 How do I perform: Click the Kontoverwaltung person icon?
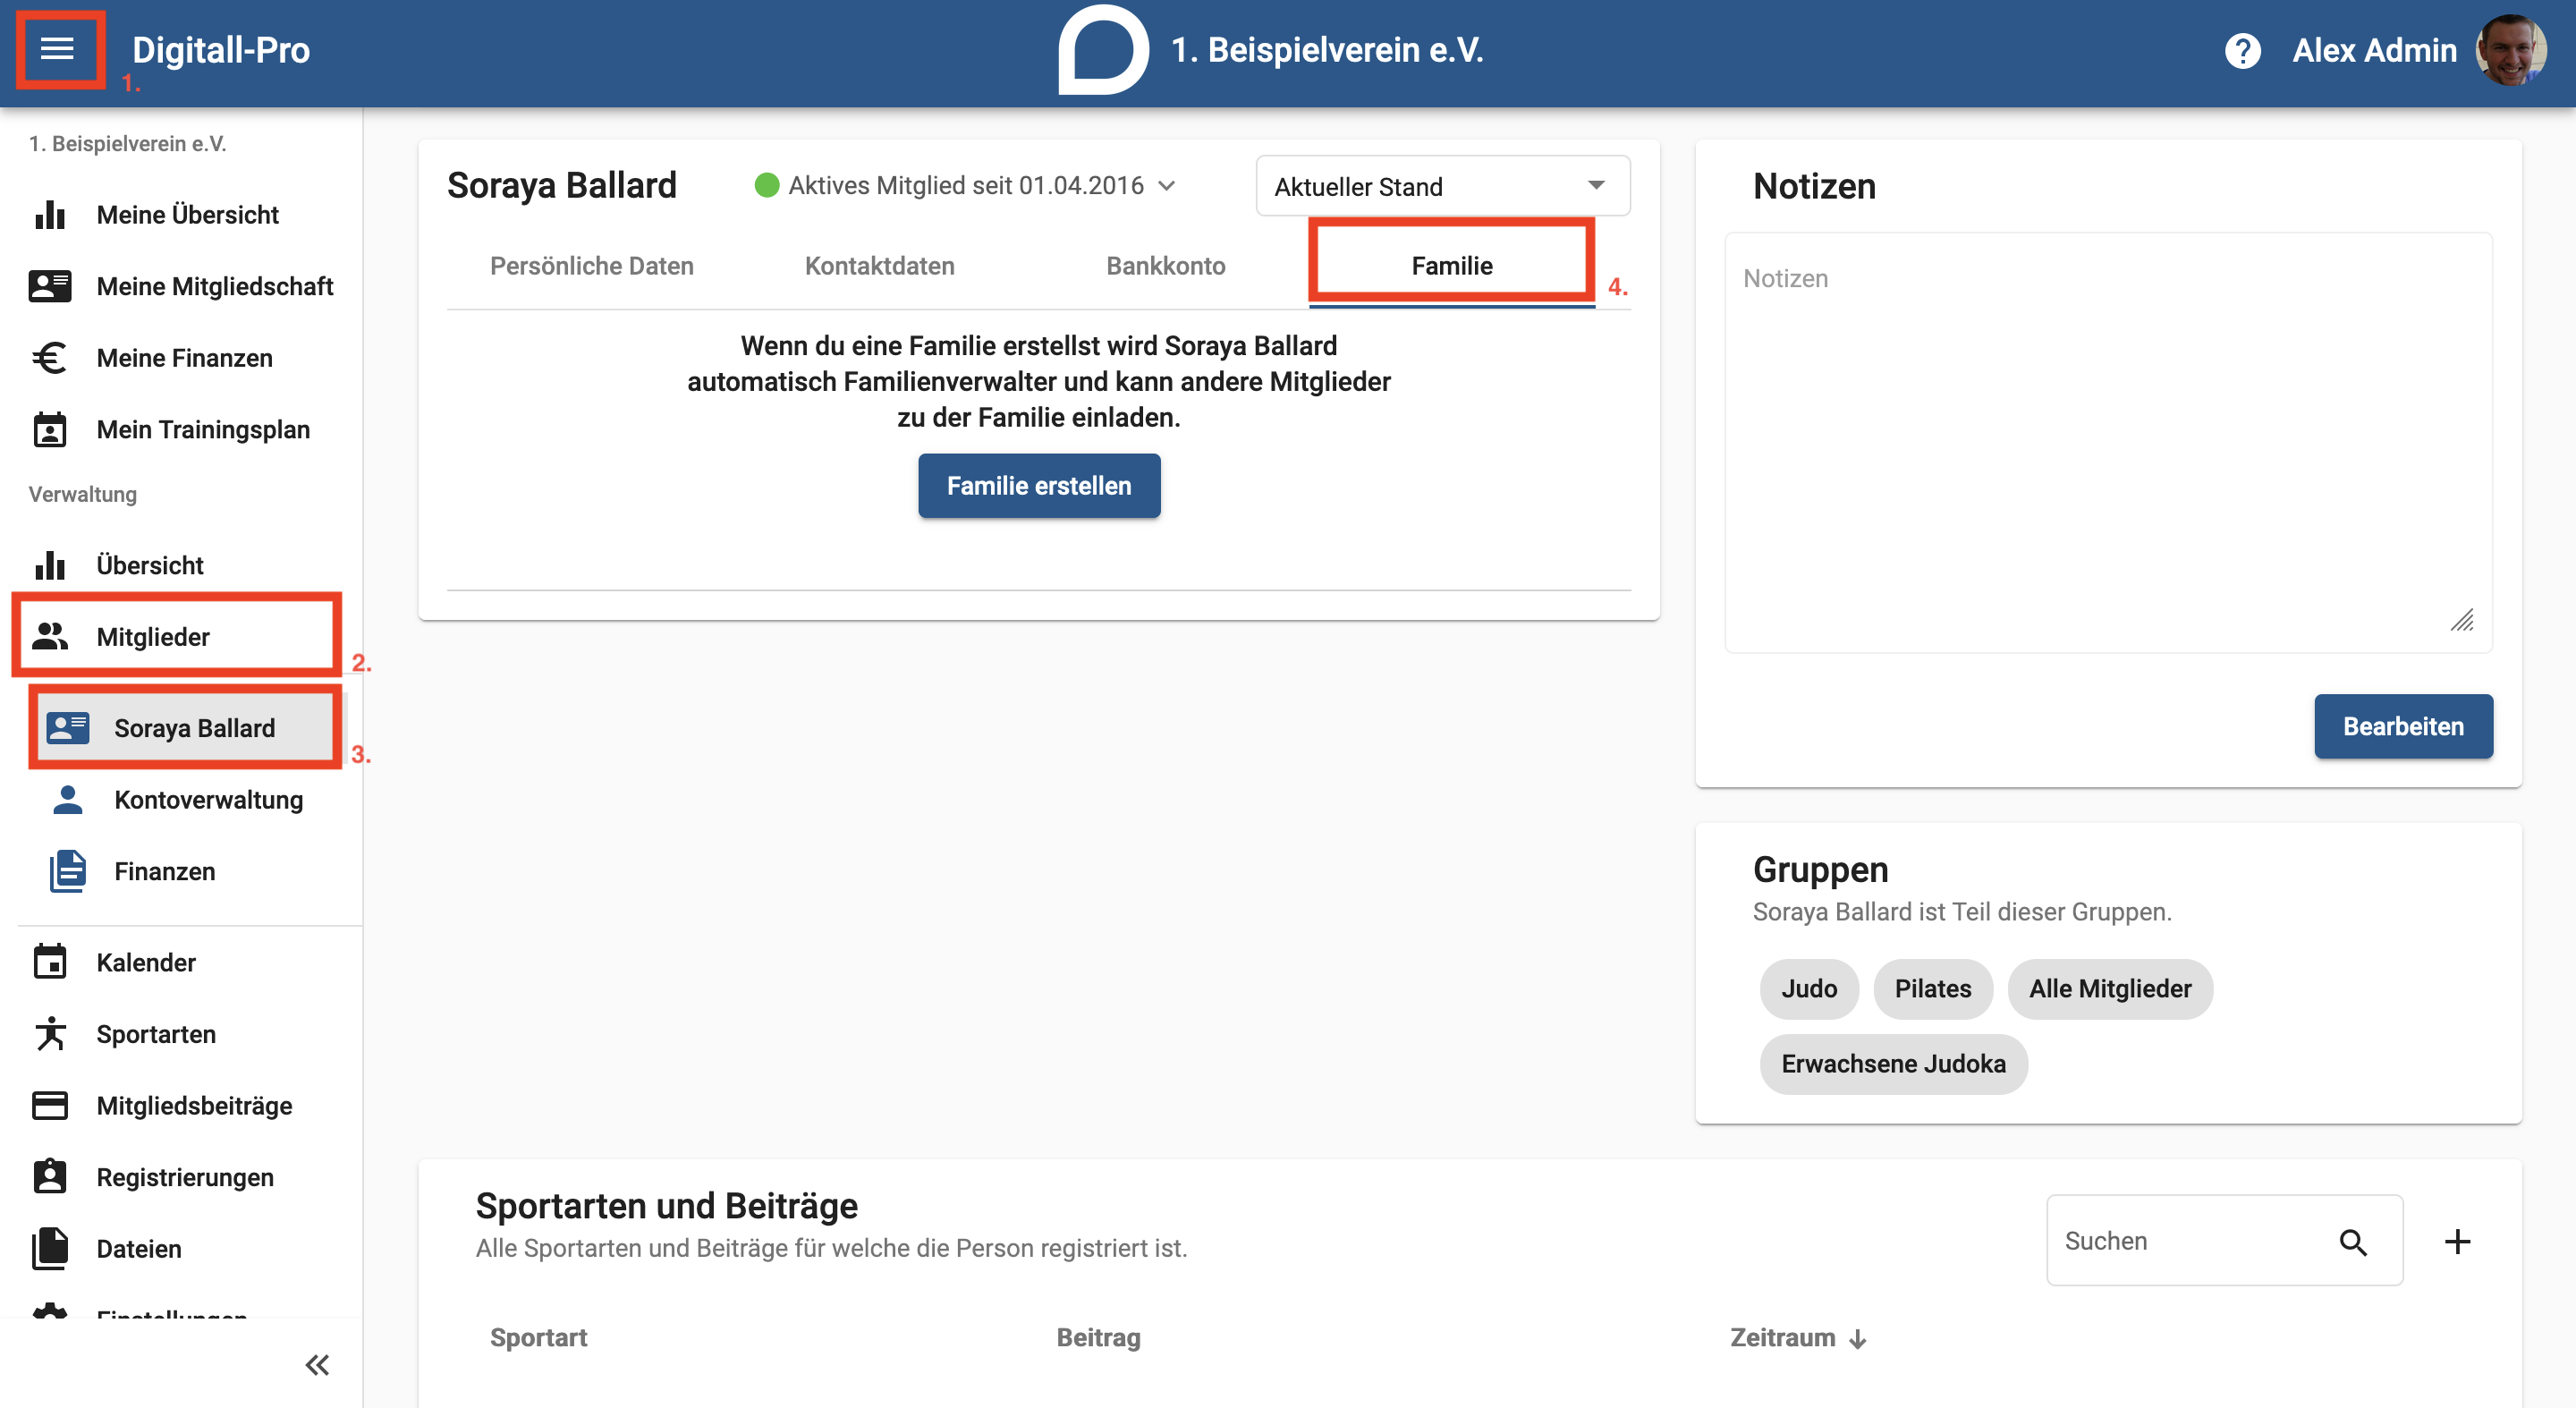[68, 799]
